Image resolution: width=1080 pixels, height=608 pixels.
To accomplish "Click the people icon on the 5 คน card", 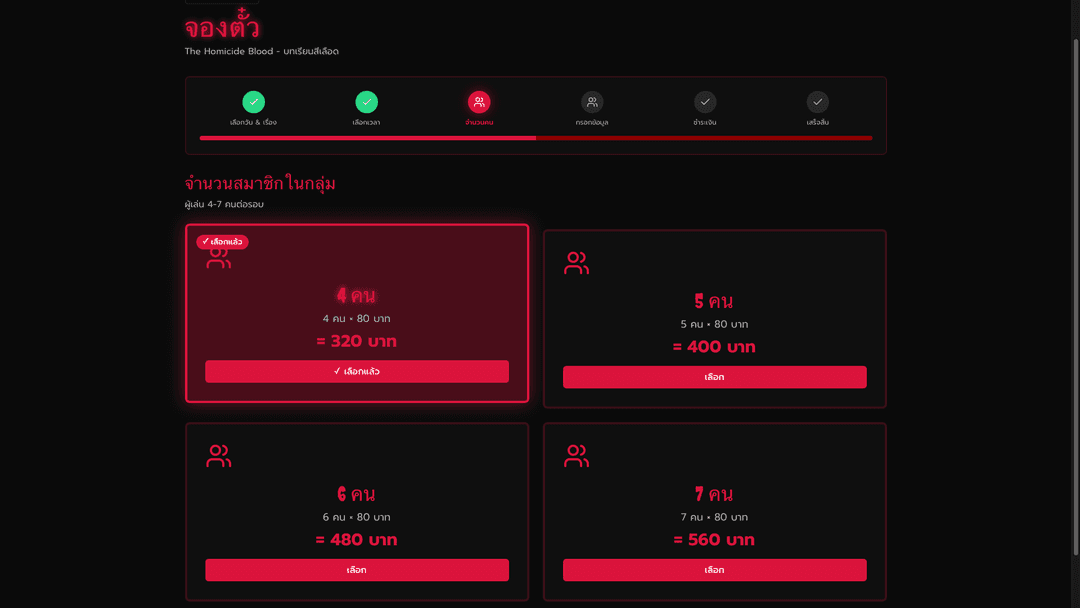I will pos(577,264).
